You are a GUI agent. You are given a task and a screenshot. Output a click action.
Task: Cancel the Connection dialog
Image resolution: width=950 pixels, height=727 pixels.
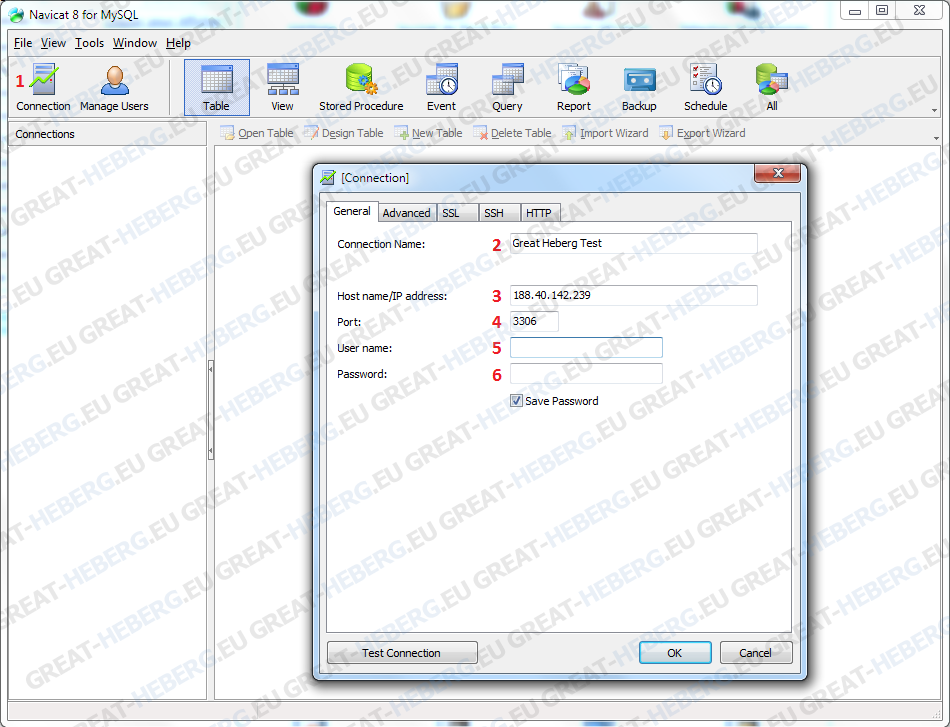coord(756,653)
